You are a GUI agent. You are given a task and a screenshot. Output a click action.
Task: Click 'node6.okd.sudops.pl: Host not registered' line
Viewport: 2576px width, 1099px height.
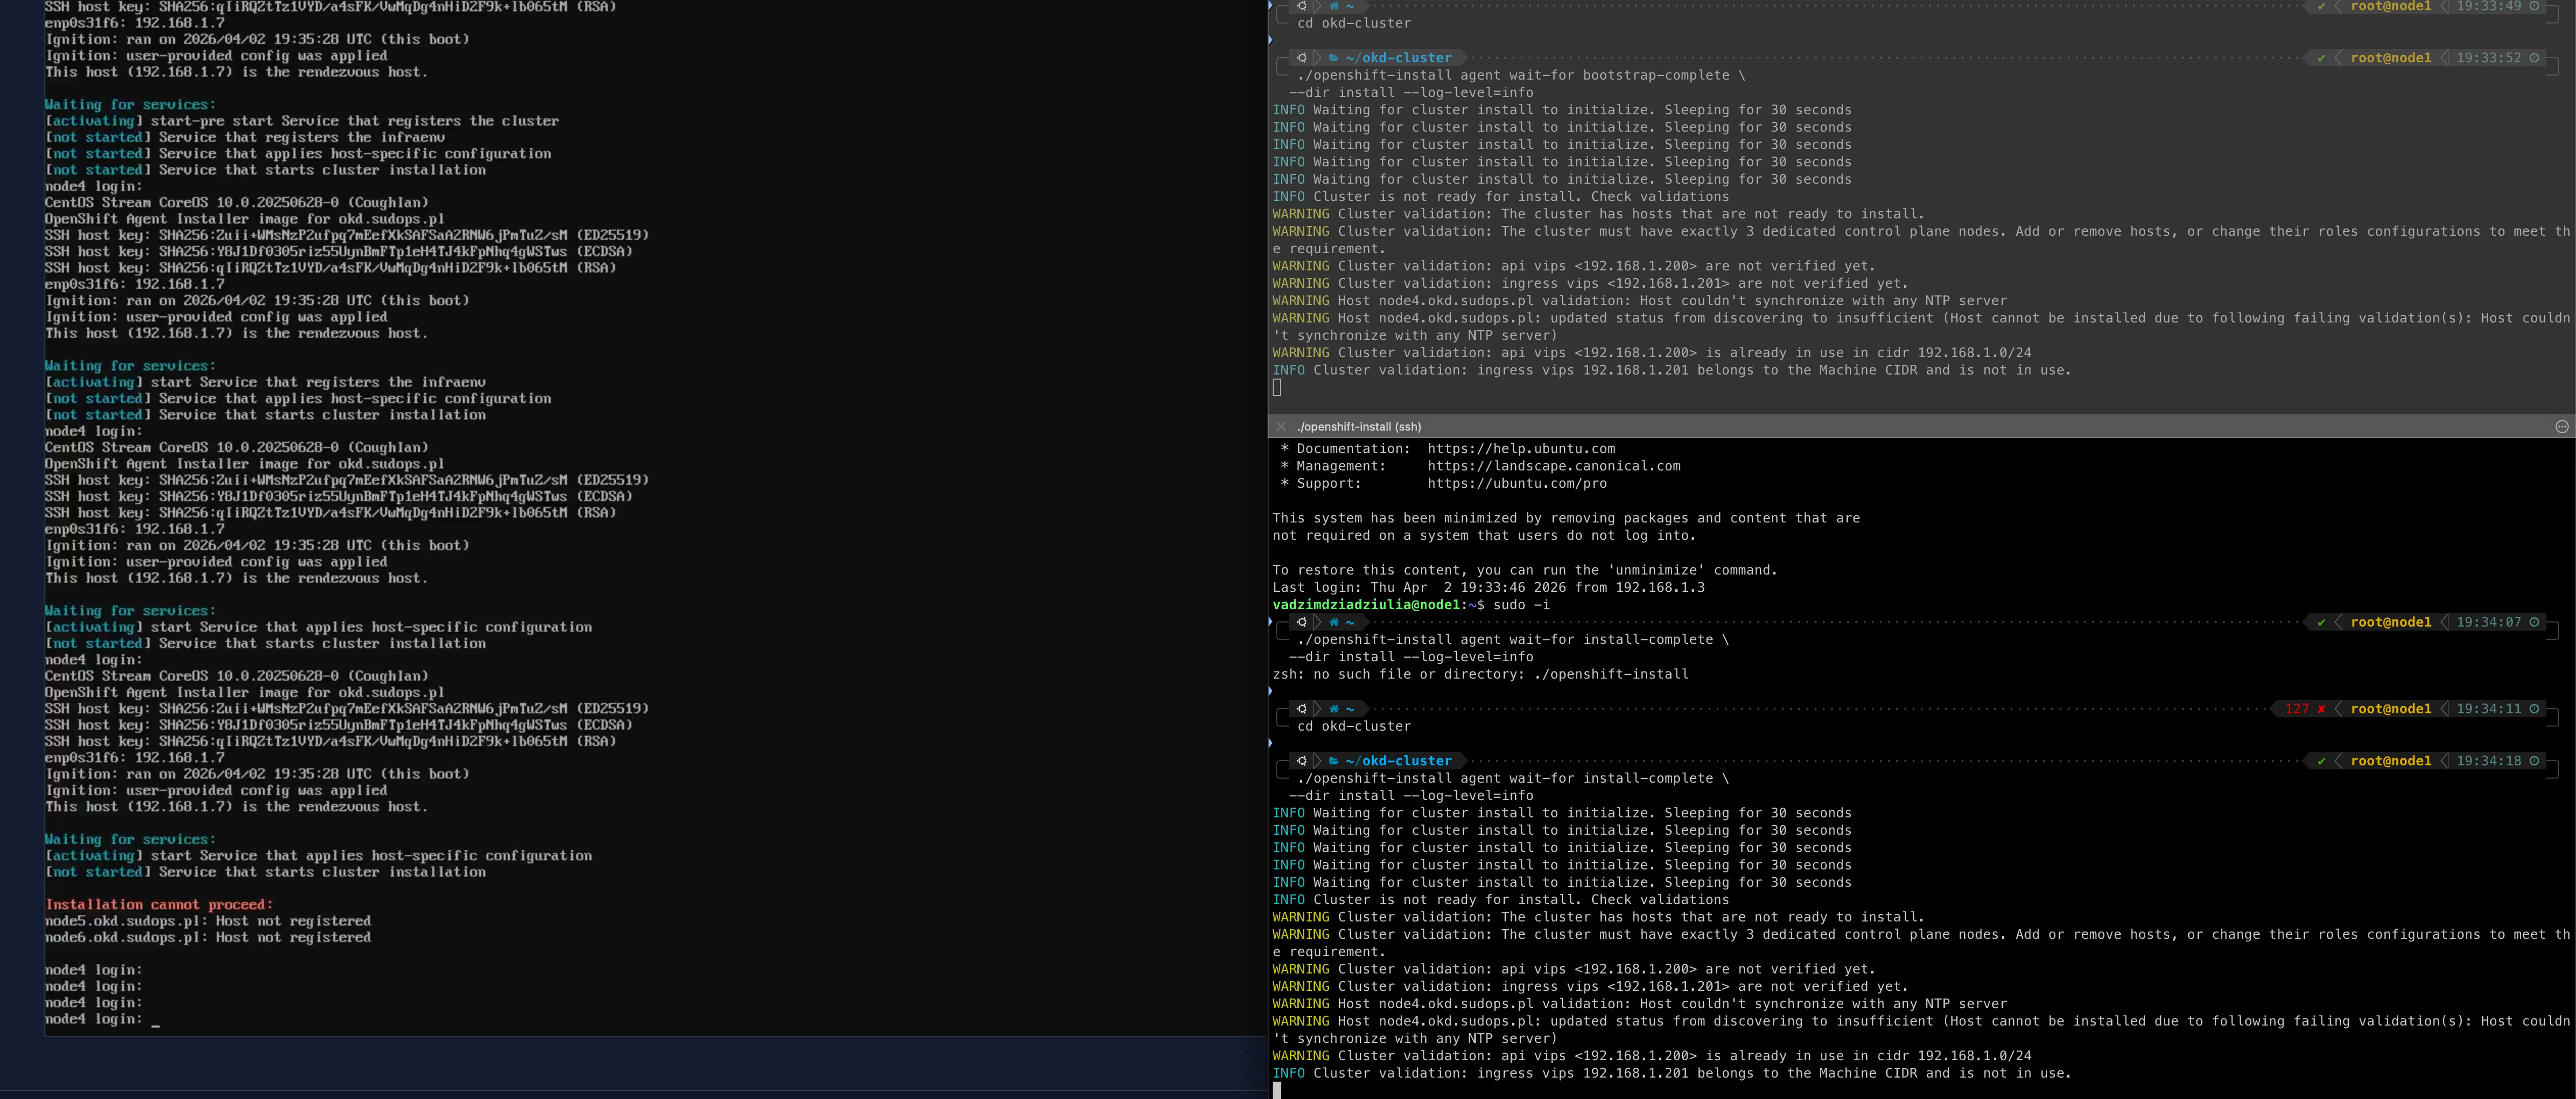coord(208,937)
